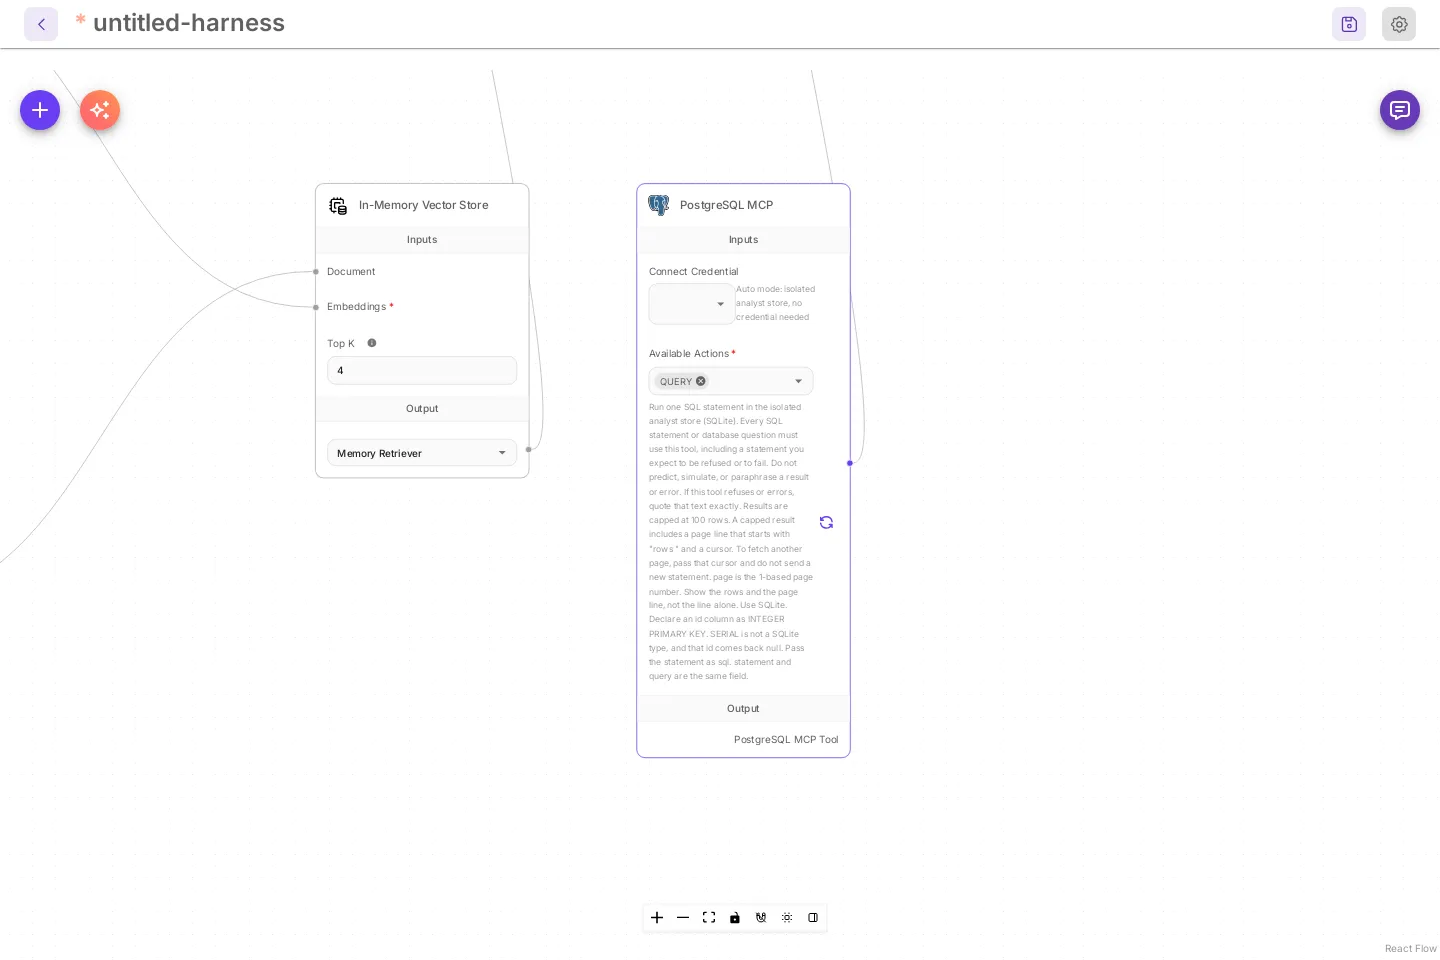
Task: Select the In-Memory Vector Store title
Action: tap(424, 205)
